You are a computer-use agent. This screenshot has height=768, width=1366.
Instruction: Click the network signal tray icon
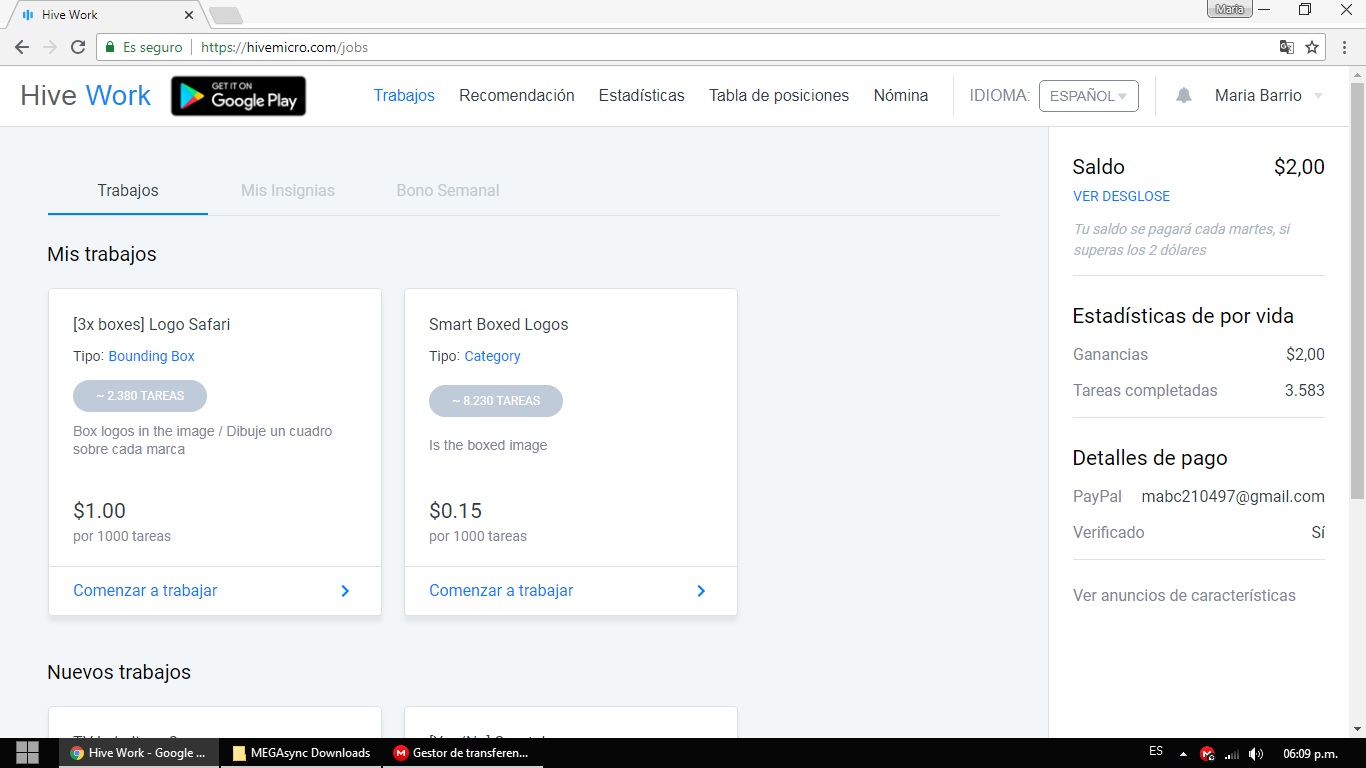(1232, 753)
